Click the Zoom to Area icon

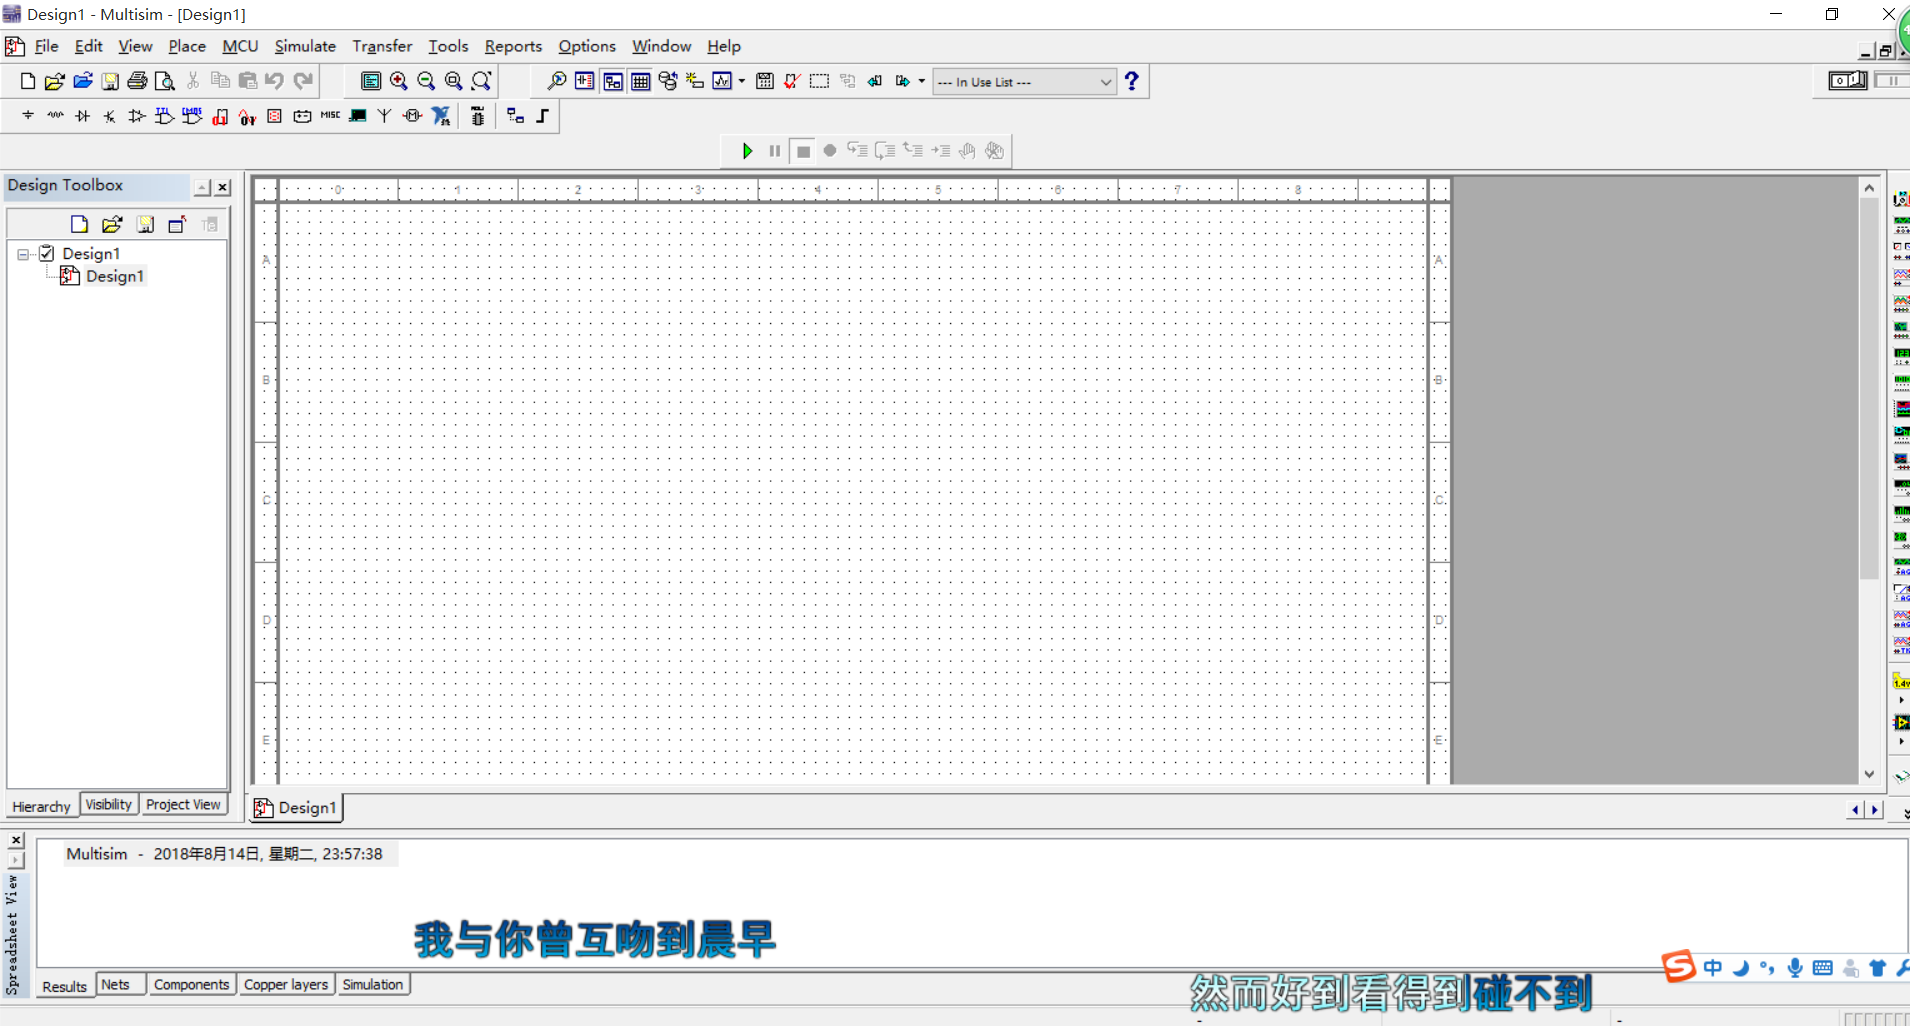click(454, 81)
